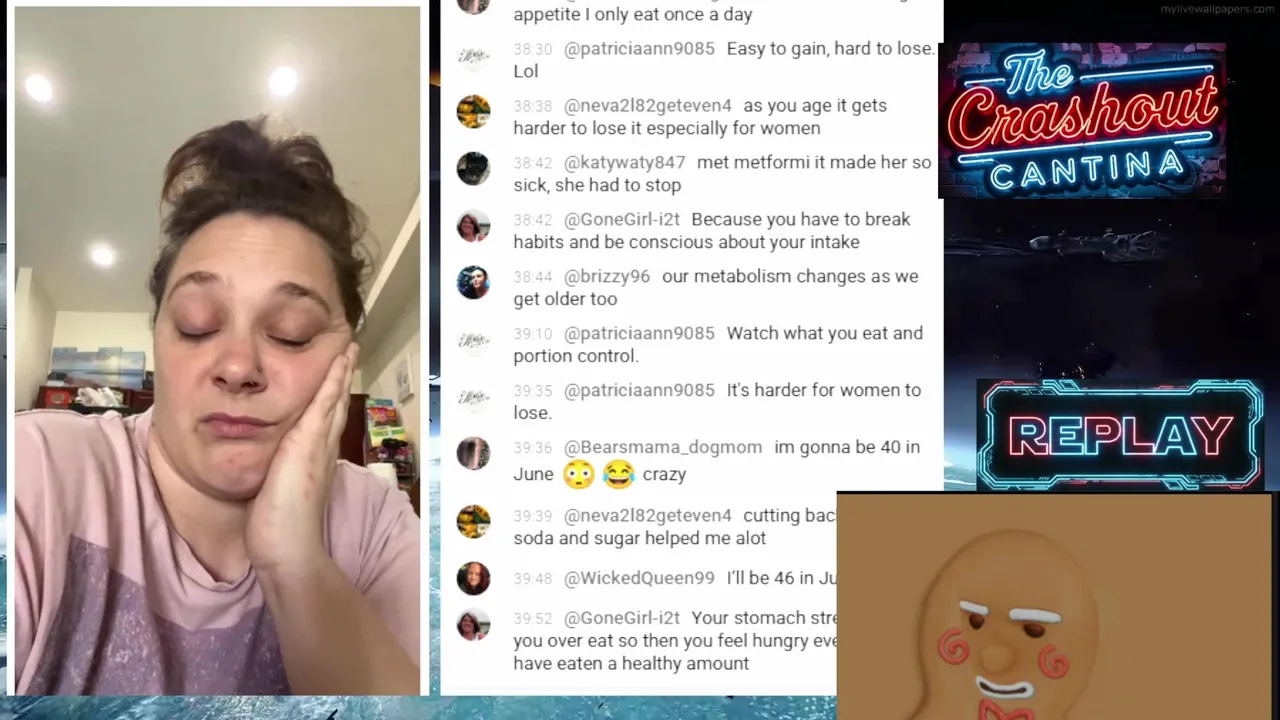Click @neva2l82geteven4 avatar beside 38:38 message
This screenshot has width=1280, height=720.
473,112
